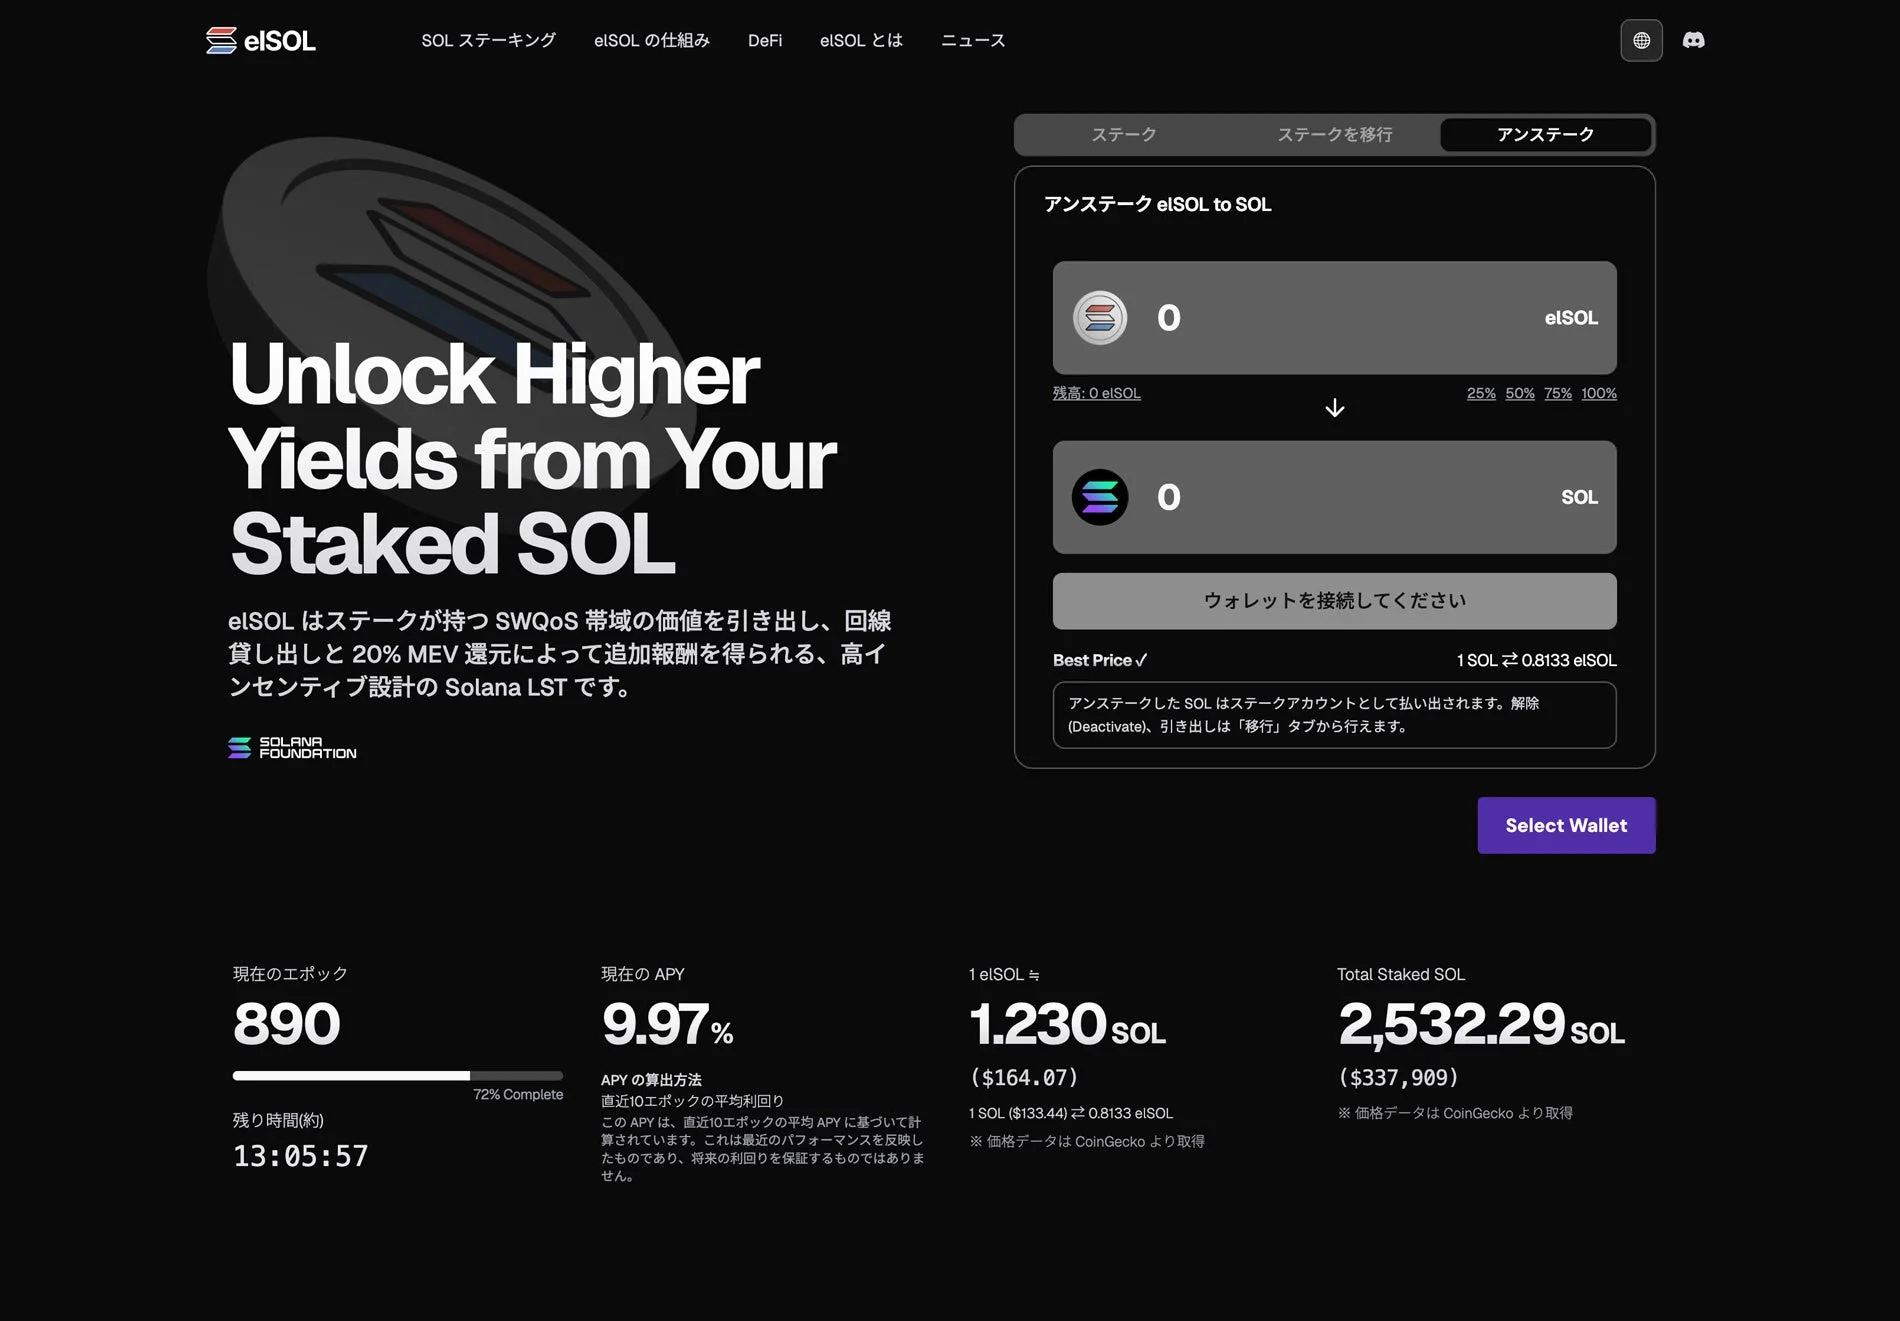The height and width of the screenshot is (1321, 1900).
Task: Click the ウォレットを接続してください button
Action: 1334,600
